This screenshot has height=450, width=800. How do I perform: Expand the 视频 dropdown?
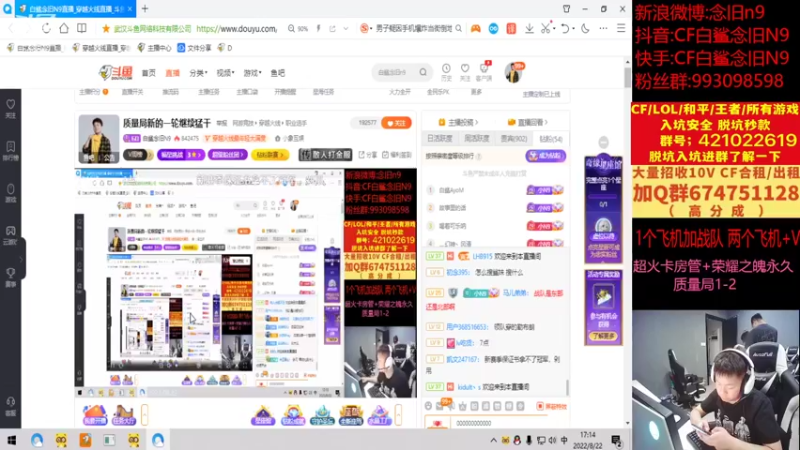(x=225, y=73)
